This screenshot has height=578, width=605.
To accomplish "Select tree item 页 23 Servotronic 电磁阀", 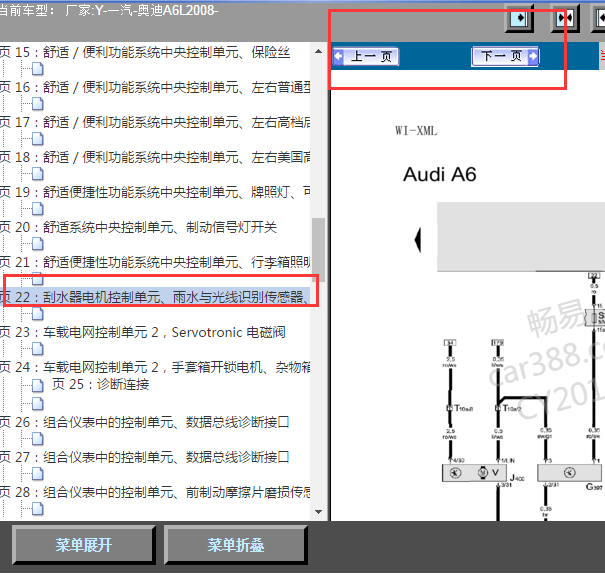I will point(142,332).
